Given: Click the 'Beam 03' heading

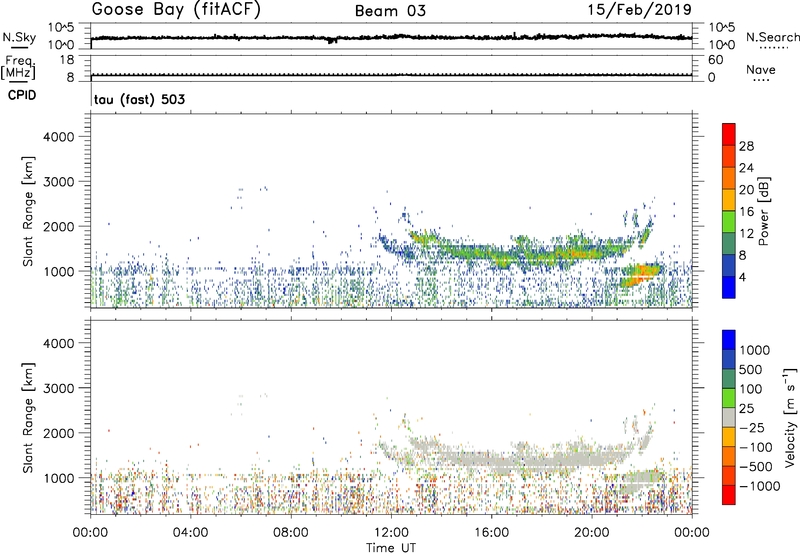Looking at the screenshot, I should click(x=390, y=11).
